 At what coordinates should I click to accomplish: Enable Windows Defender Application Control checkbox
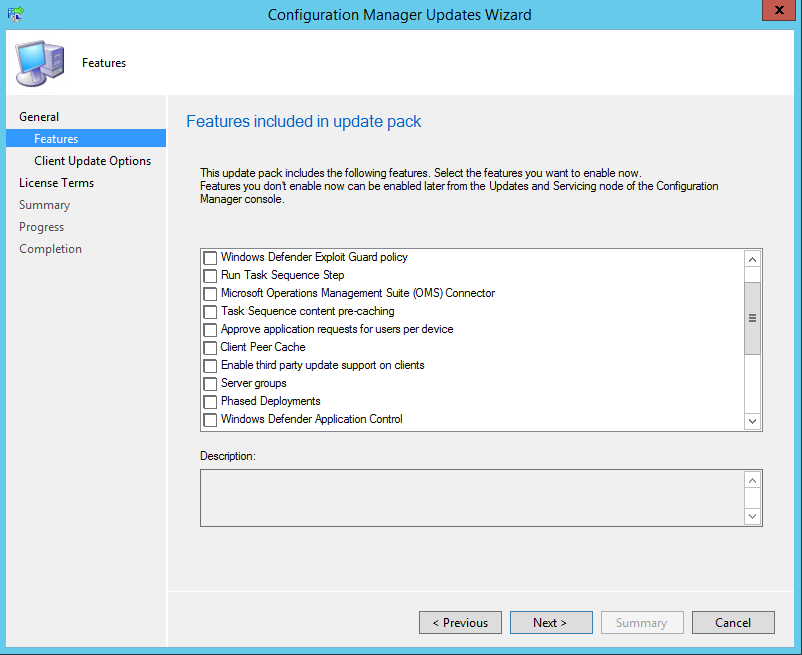(210, 420)
